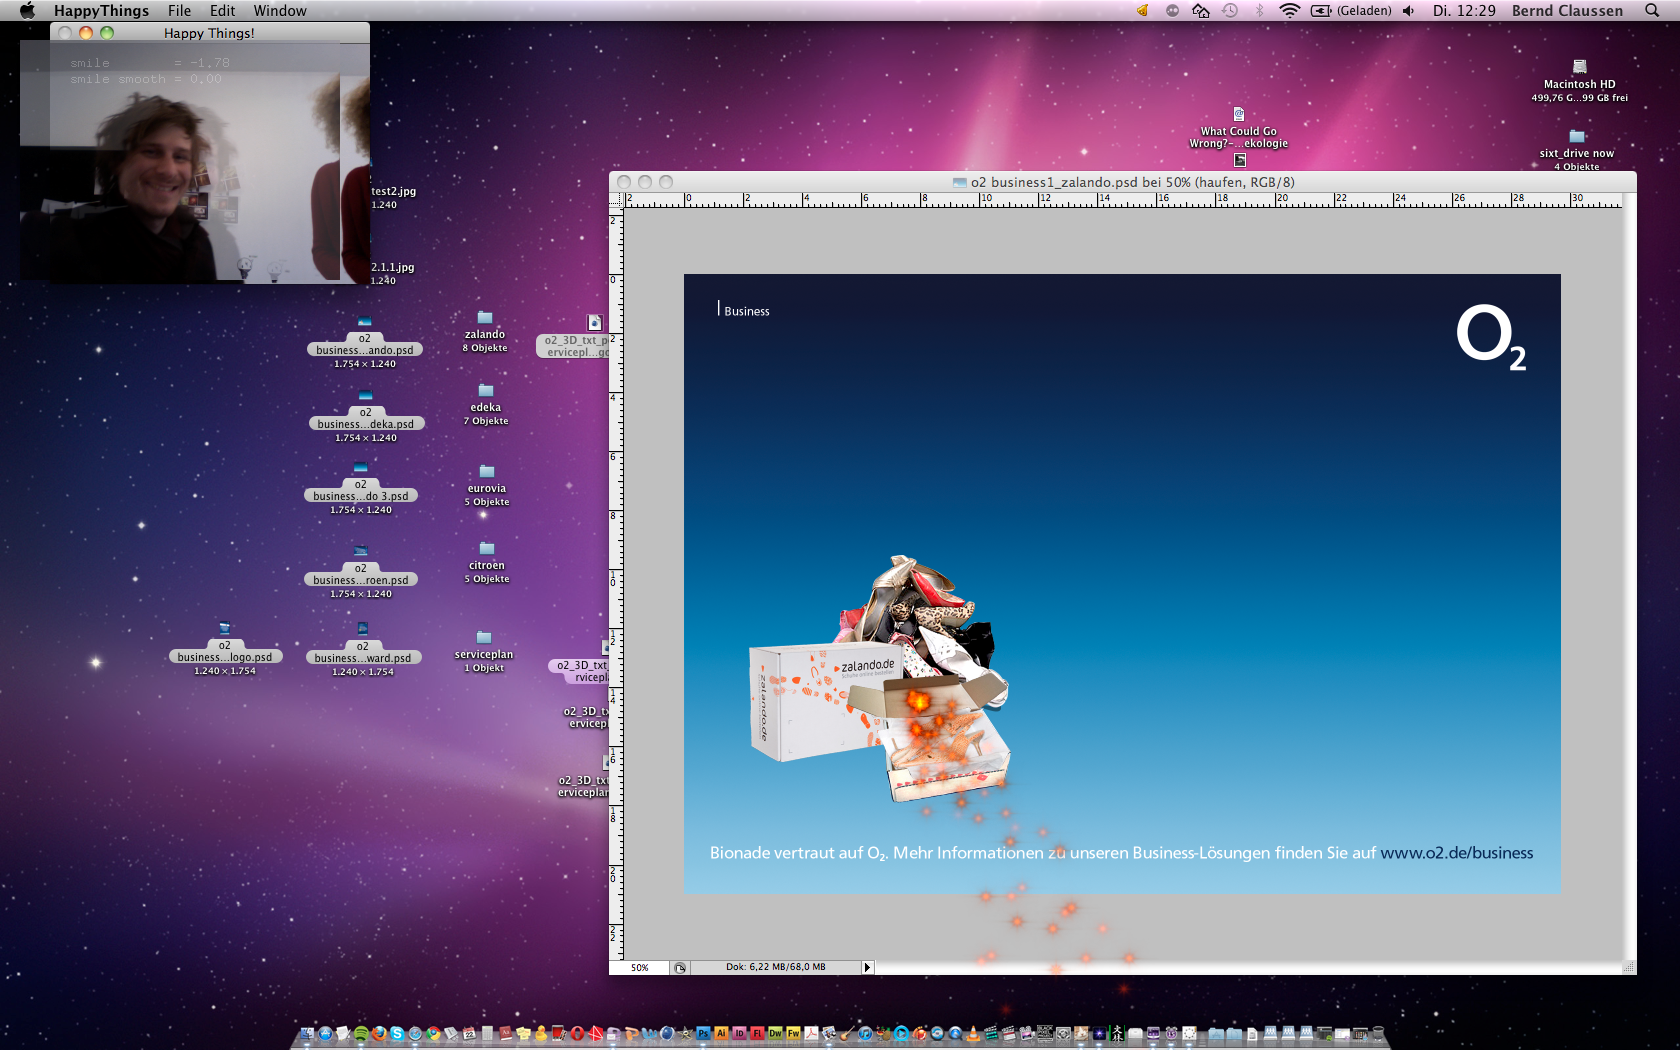Open the battery status (Geladen) menu
The width and height of the screenshot is (1680, 1050).
tap(1351, 11)
